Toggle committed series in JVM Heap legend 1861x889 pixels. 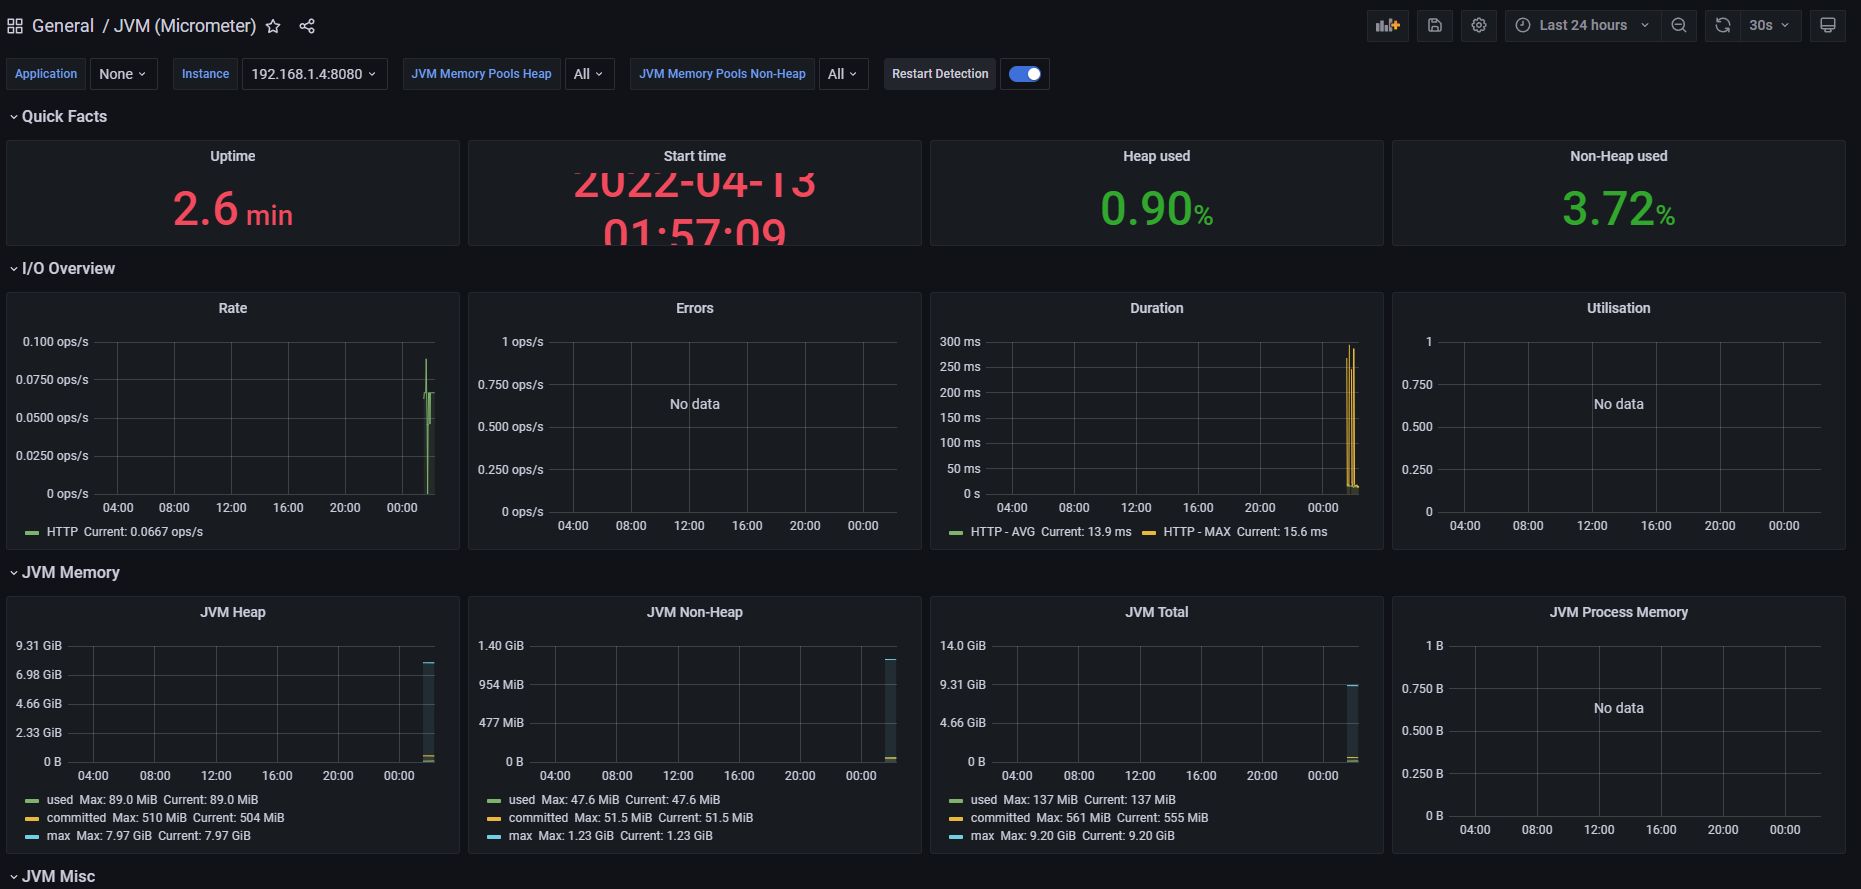76,818
